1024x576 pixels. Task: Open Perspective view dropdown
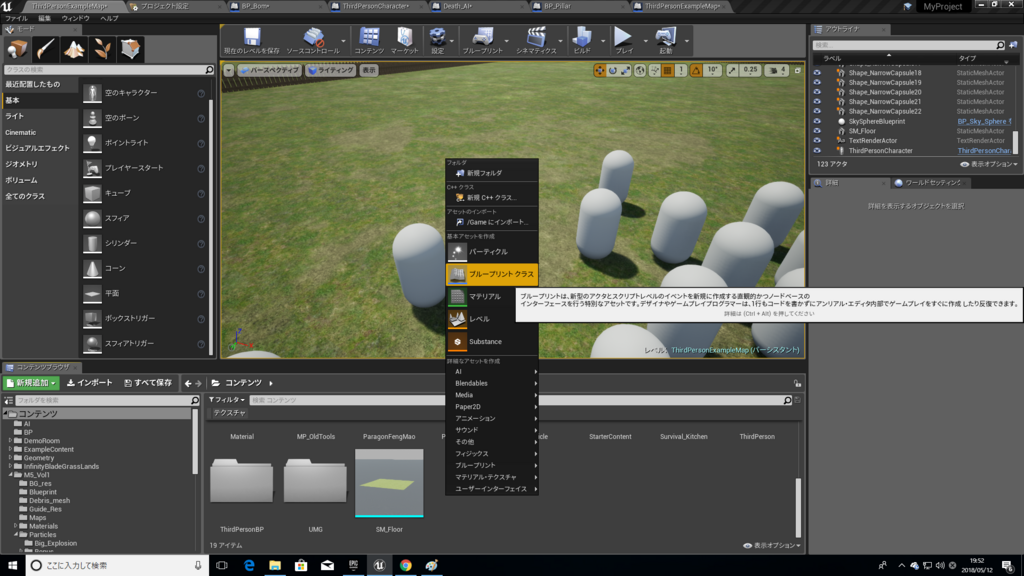pos(269,71)
